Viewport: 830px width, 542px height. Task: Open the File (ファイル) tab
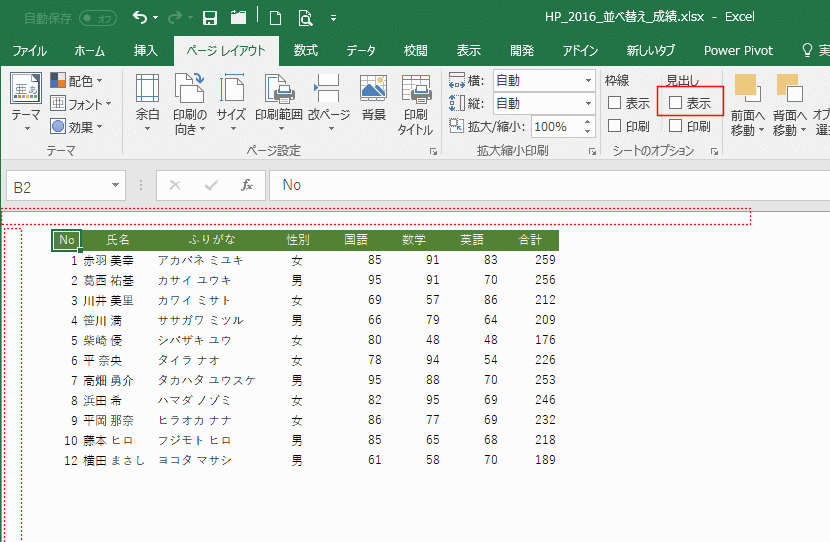pos(30,51)
